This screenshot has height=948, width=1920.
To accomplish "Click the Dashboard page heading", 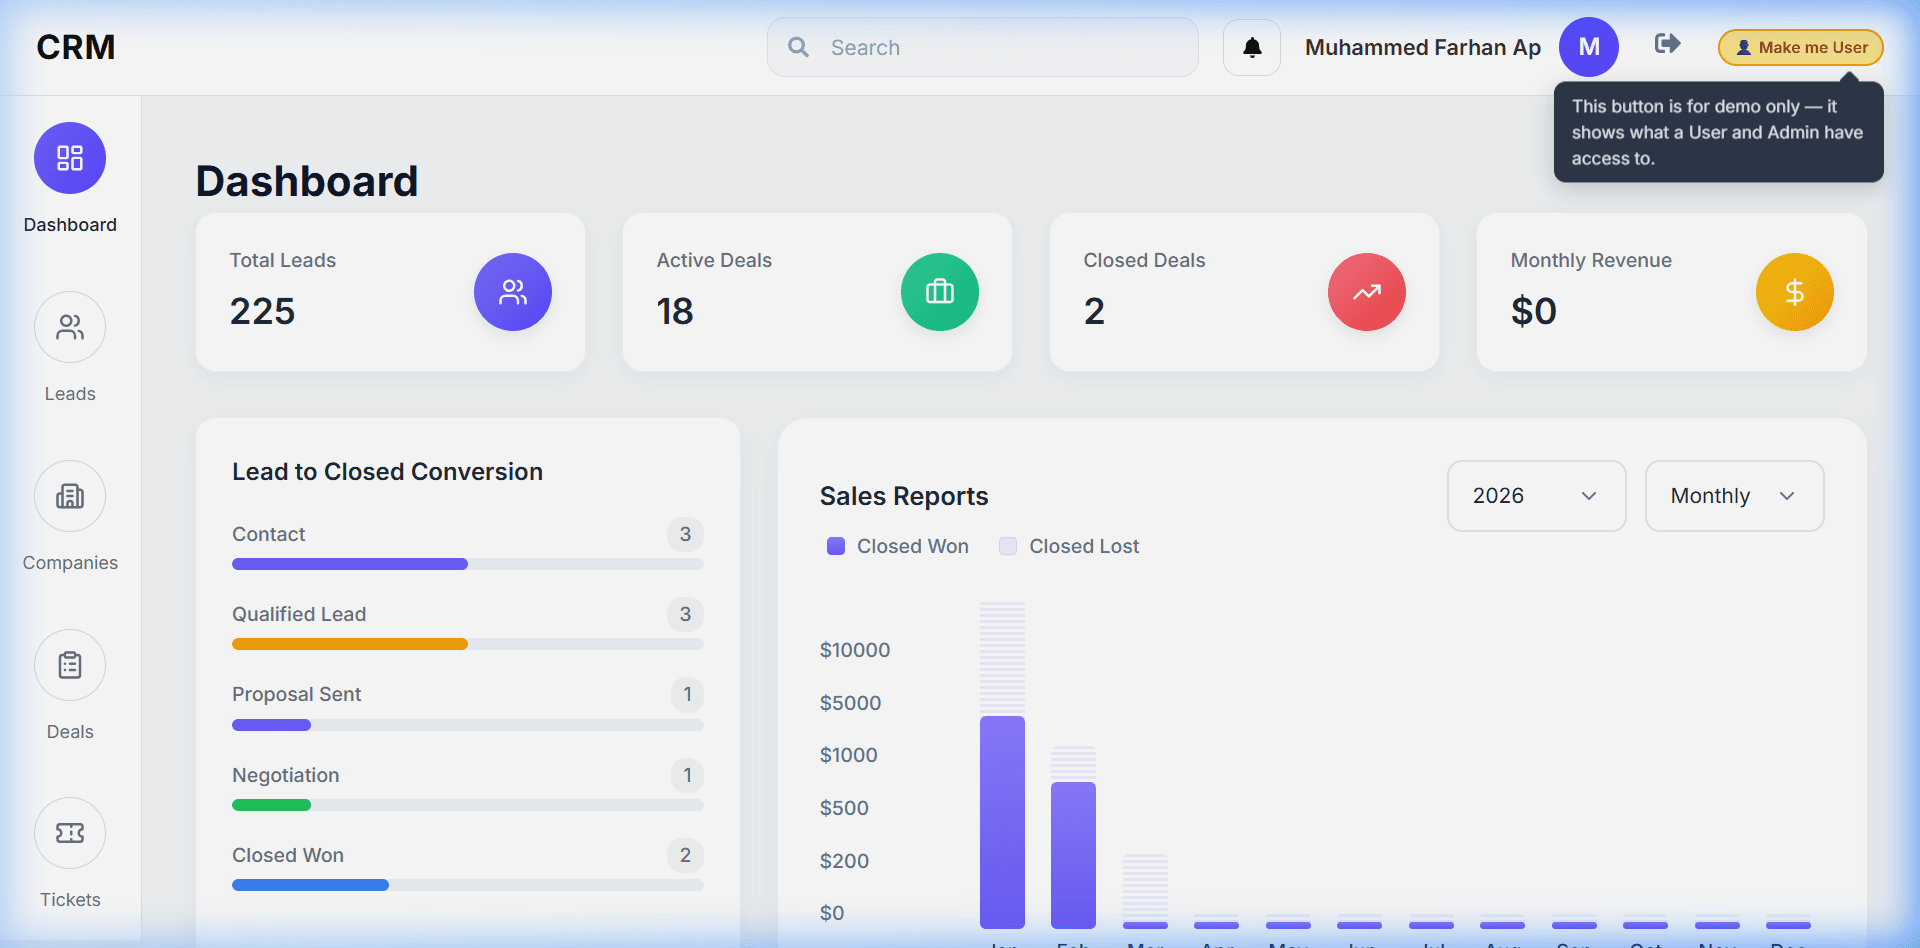I will [x=307, y=181].
